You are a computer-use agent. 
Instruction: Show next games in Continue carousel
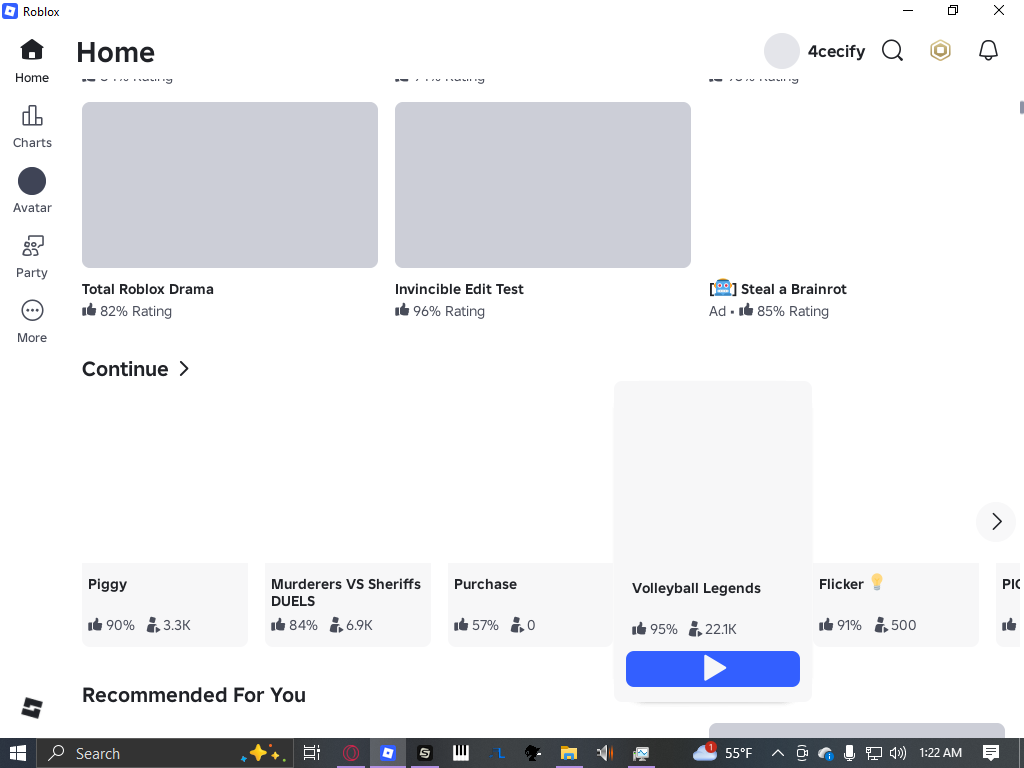click(996, 521)
